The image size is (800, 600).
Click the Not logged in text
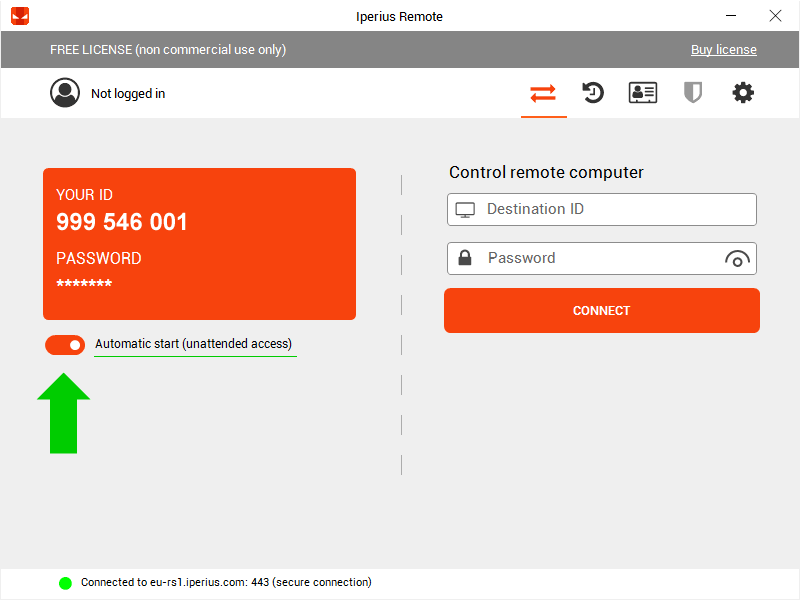pyautogui.click(x=128, y=94)
